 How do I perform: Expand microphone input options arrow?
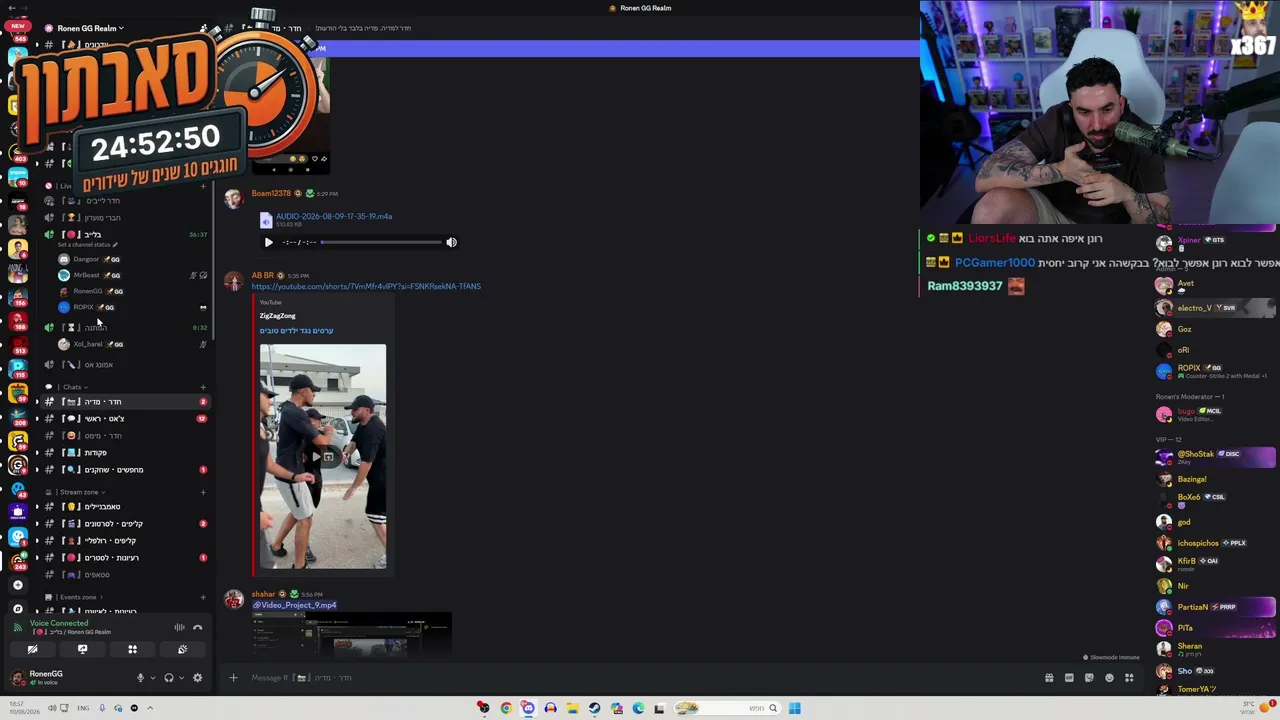point(153,678)
